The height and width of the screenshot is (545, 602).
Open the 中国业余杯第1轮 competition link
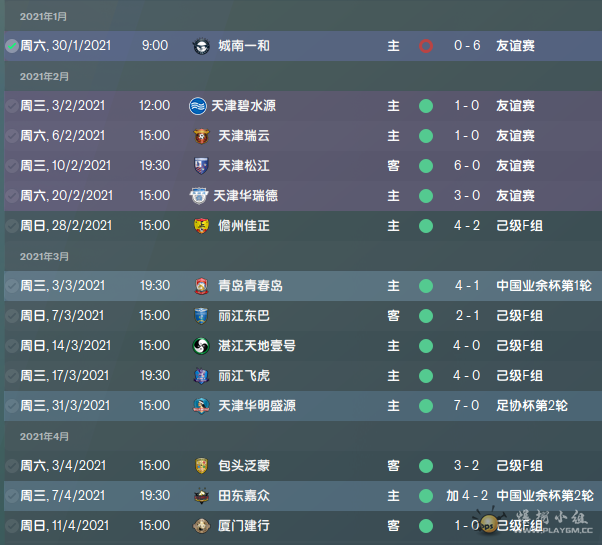click(x=545, y=286)
